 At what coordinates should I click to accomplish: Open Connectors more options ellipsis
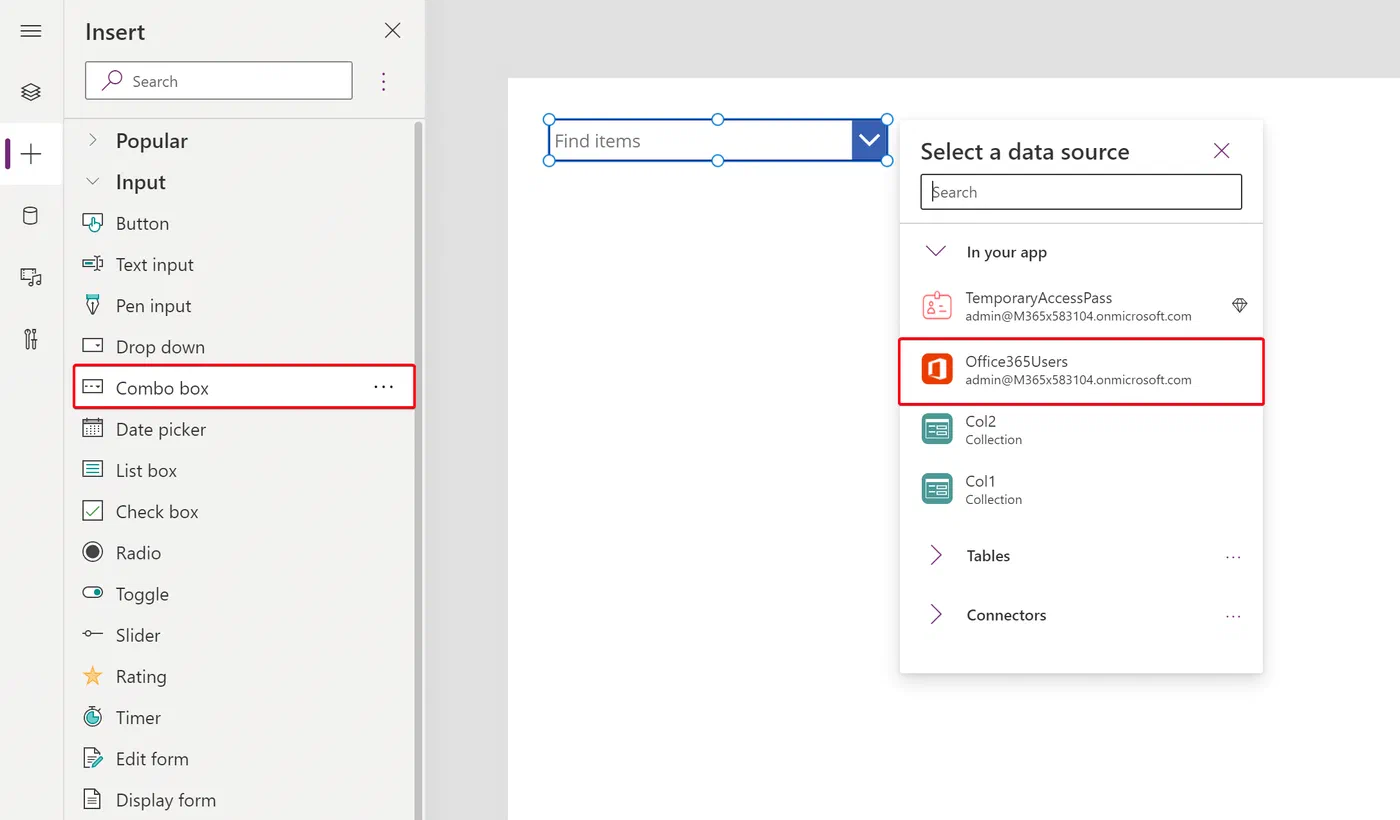1233,616
